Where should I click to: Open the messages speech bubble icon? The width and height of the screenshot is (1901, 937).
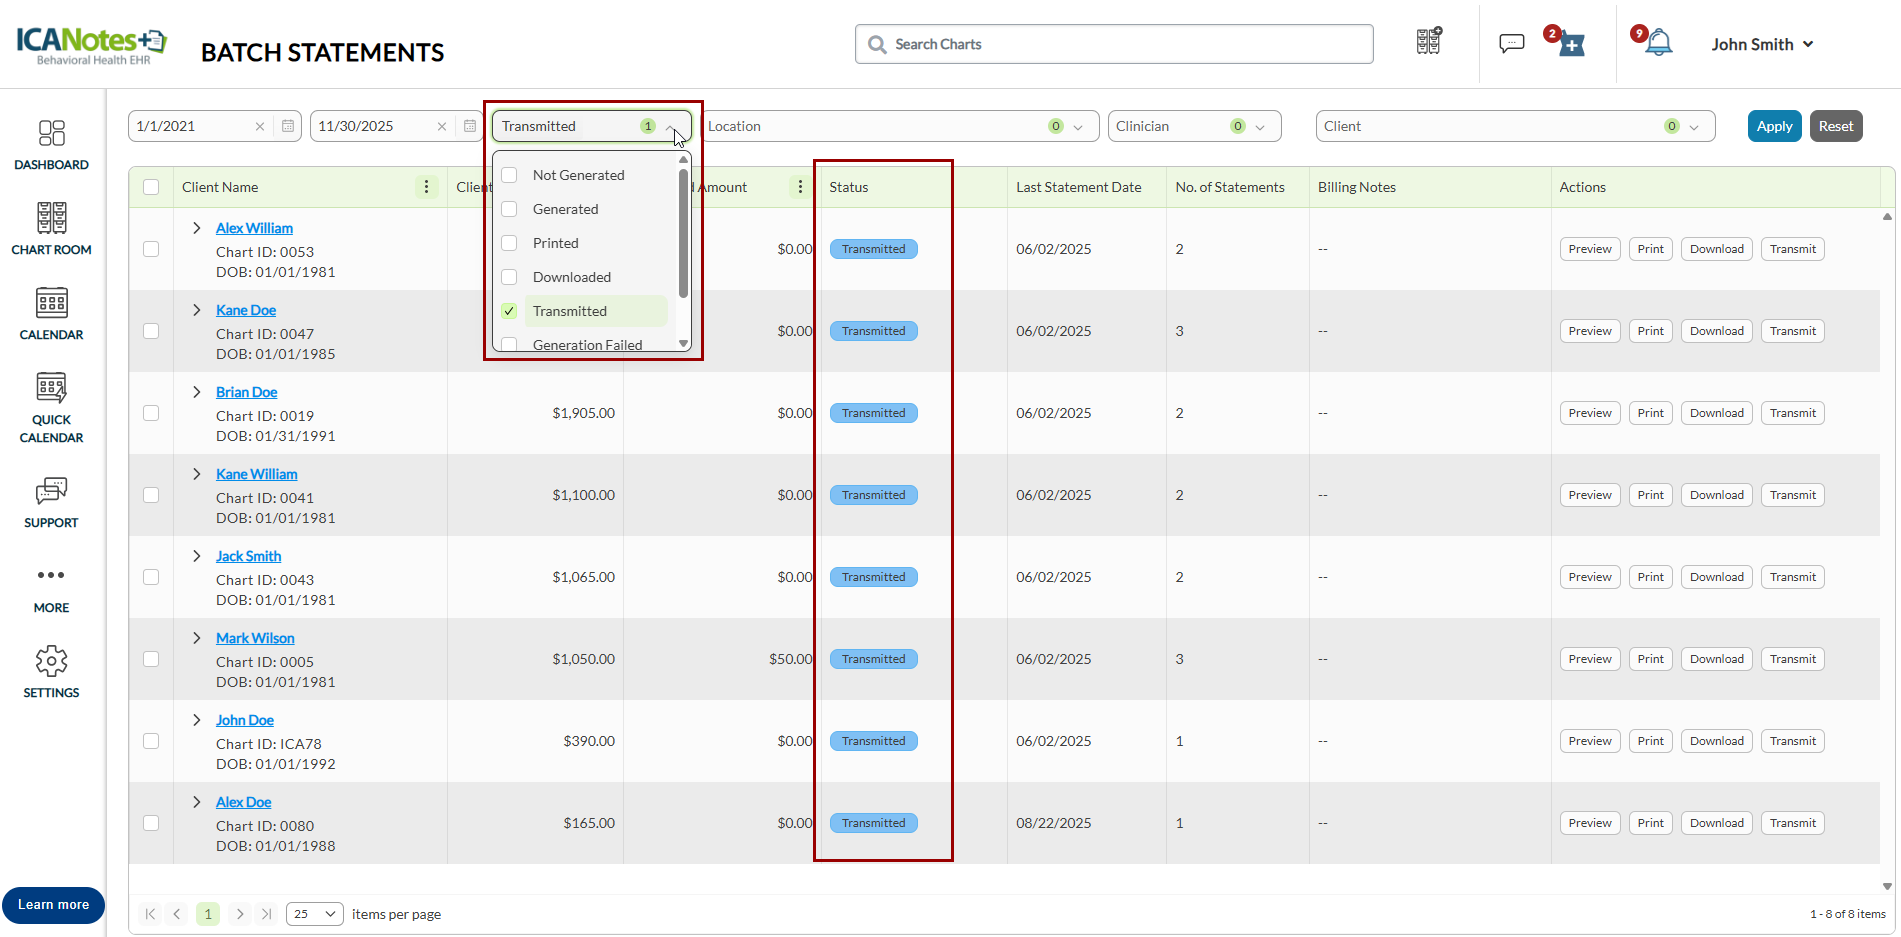[1511, 43]
